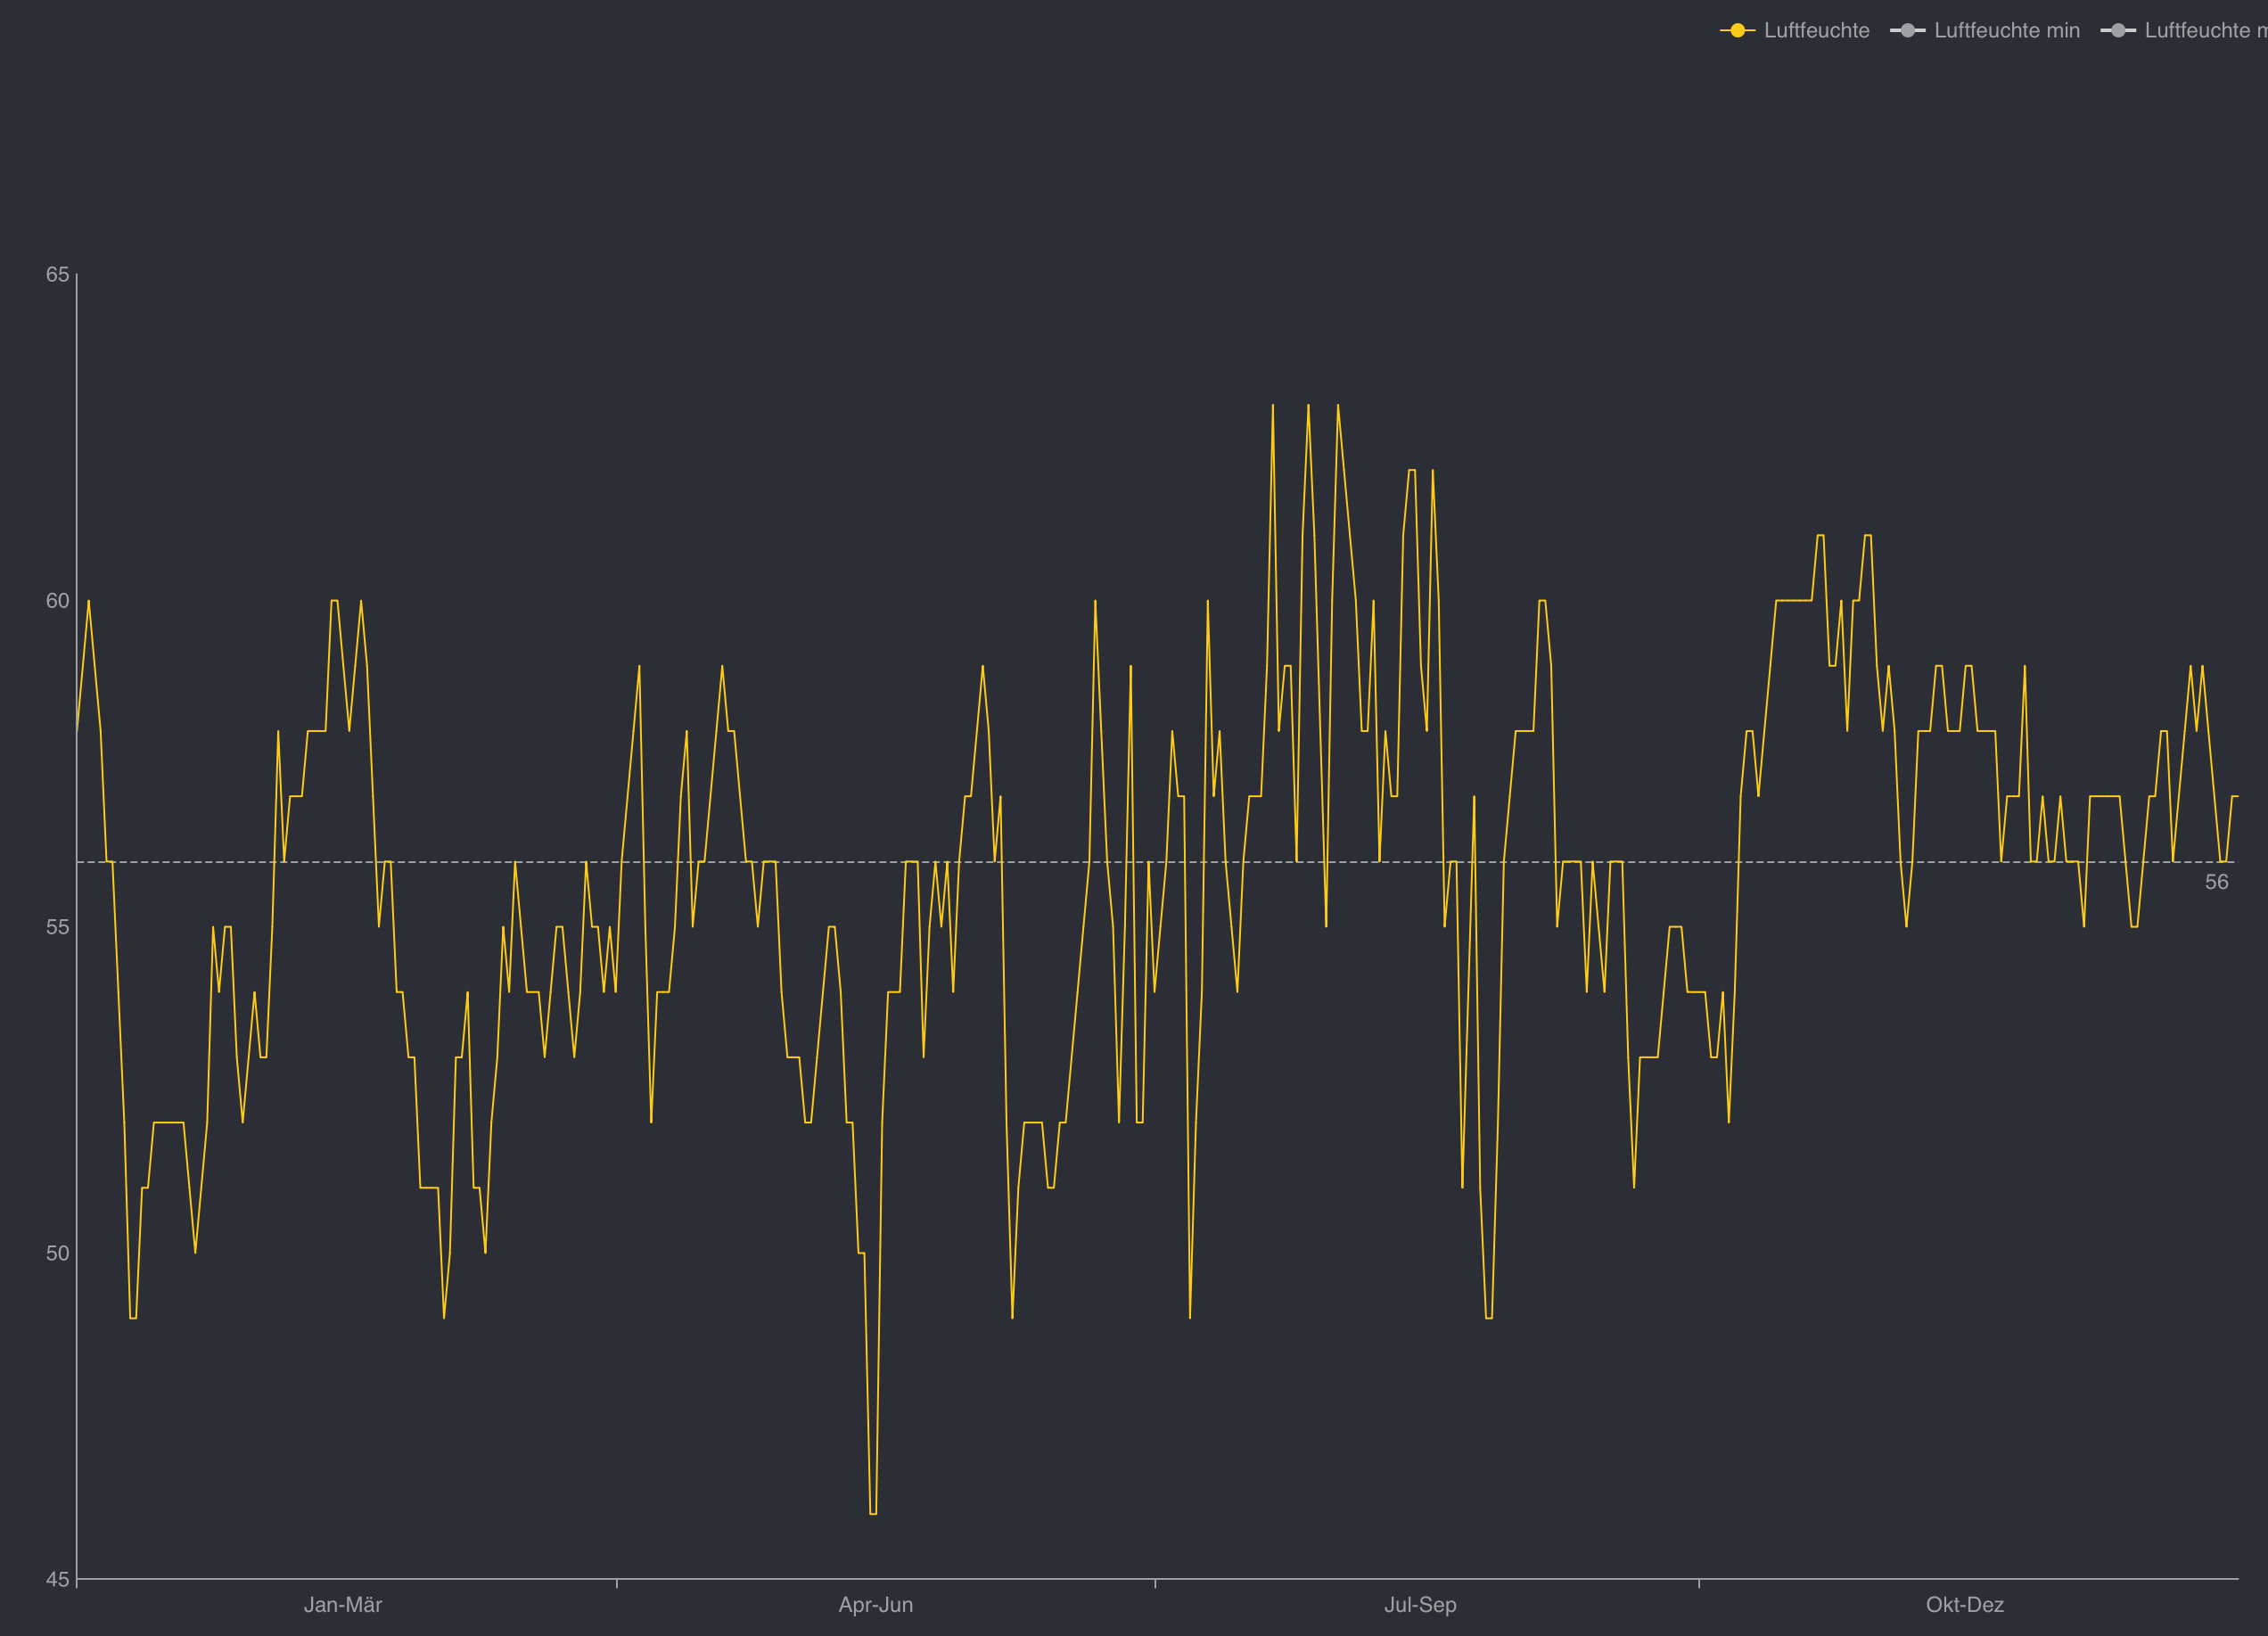Select the Jul-Sep quarter label

point(1419,1605)
